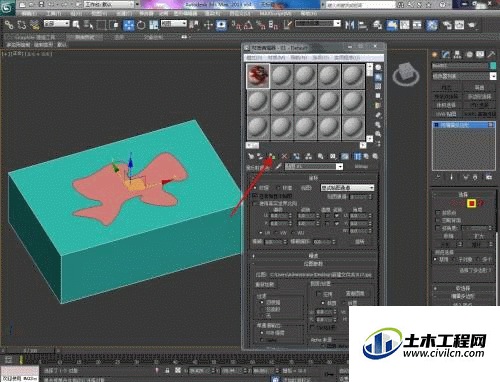Select the Unlink Selection tool
The height and width of the screenshot is (382, 500).
(x=22, y=25)
